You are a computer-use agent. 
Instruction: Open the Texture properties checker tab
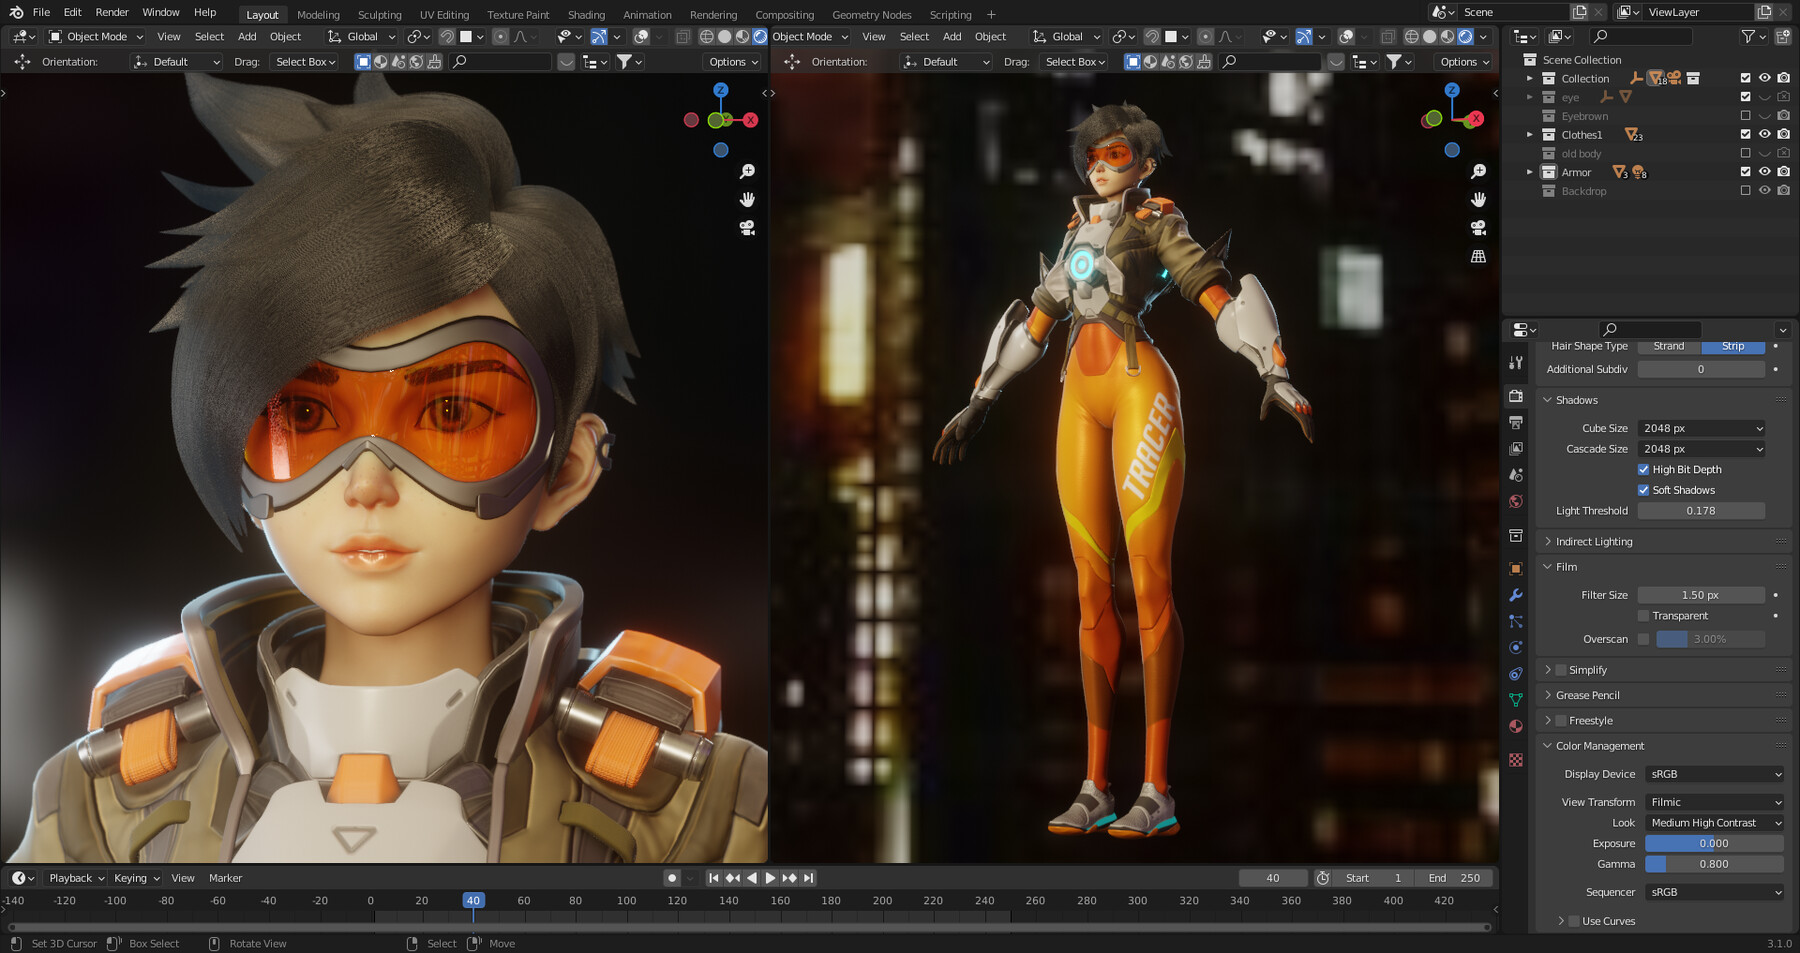point(1516,760)
